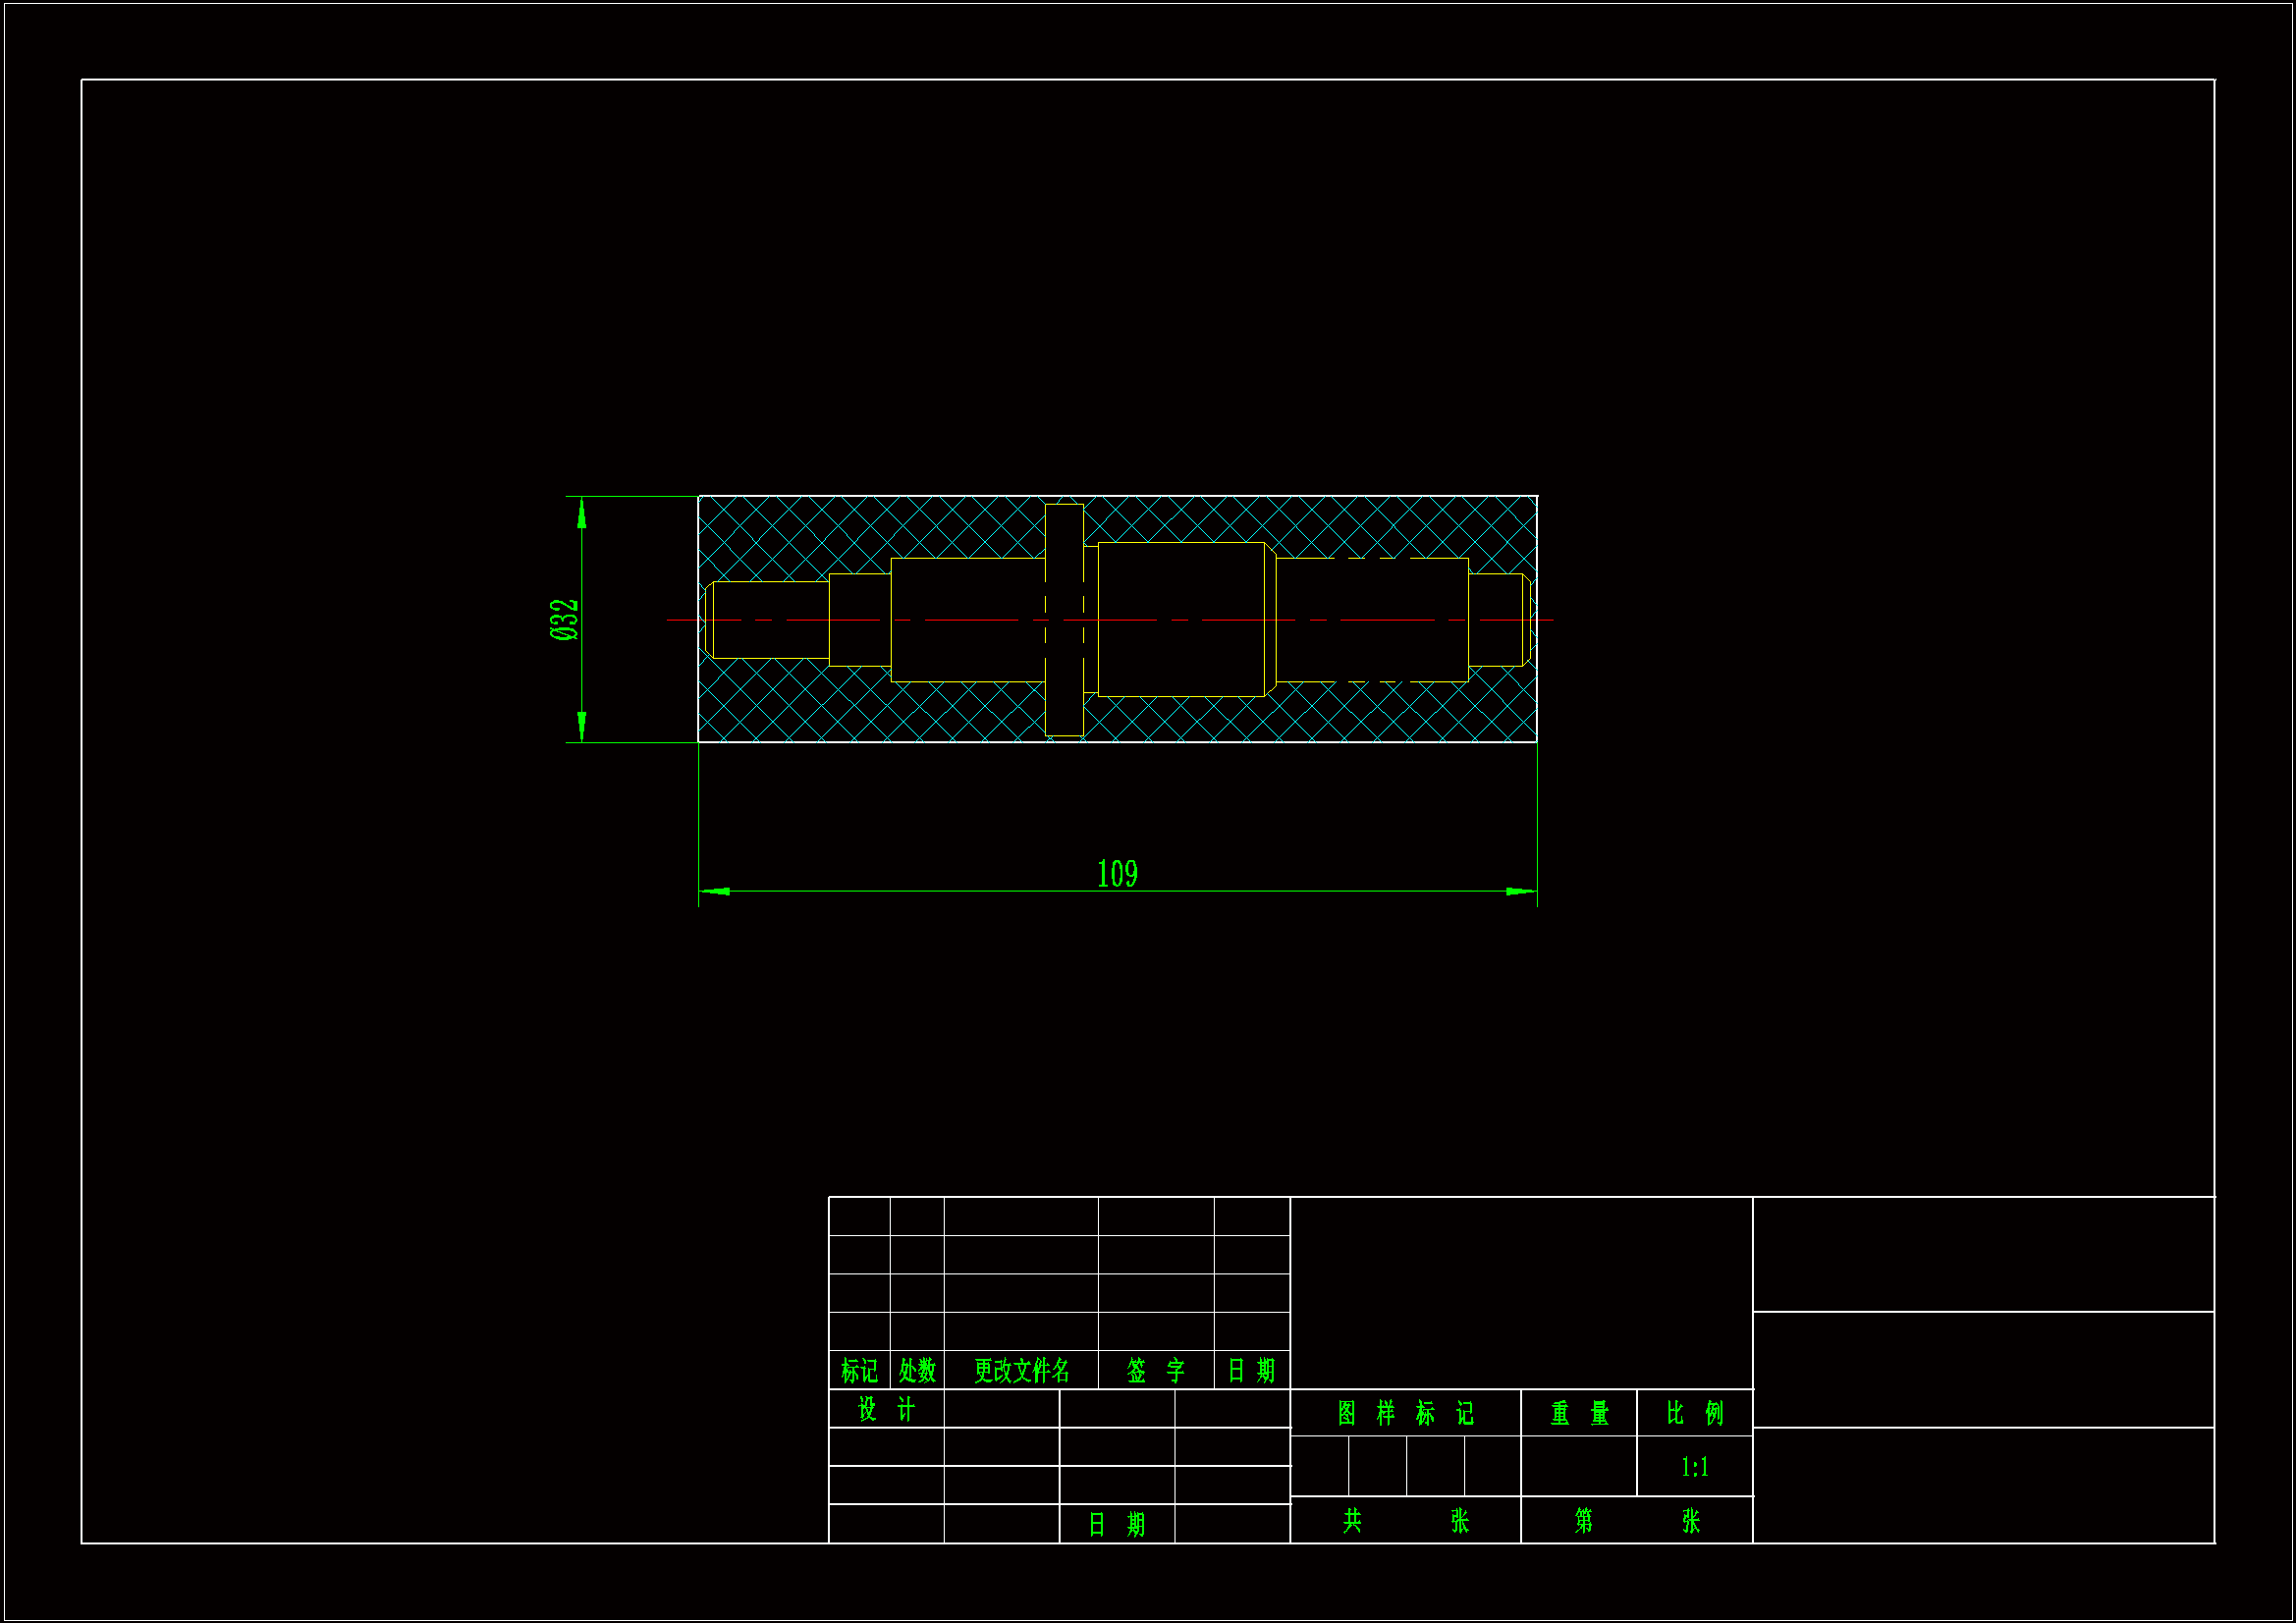Select the 图样标记 title block label

(1405, 1413)
